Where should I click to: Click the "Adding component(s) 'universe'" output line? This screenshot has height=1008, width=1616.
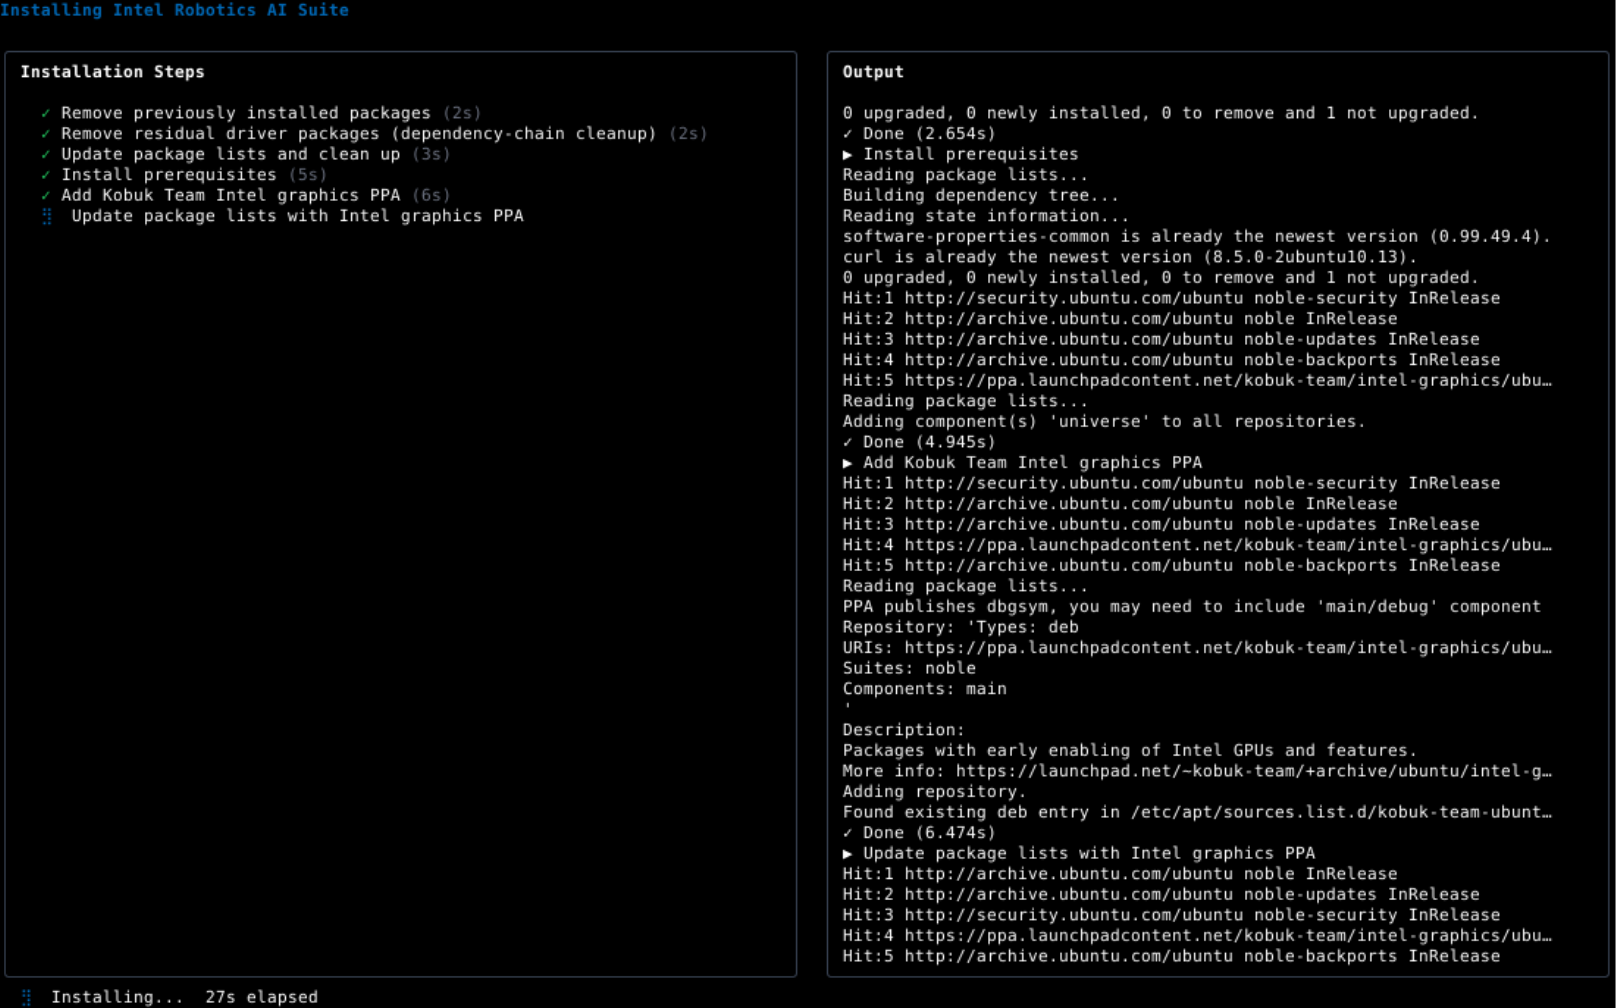(x=1104, y=422)
